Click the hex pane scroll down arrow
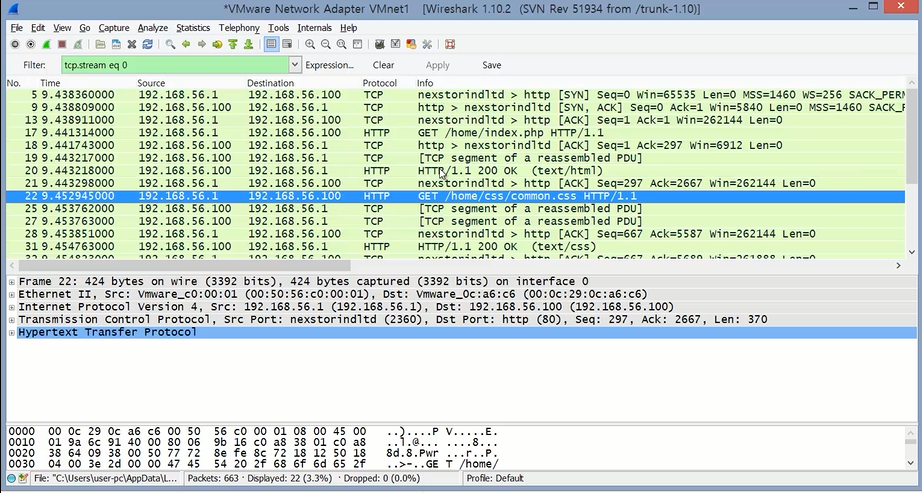Screen dimensions: 922x493 pyautogui.click(x=911, y=462)
